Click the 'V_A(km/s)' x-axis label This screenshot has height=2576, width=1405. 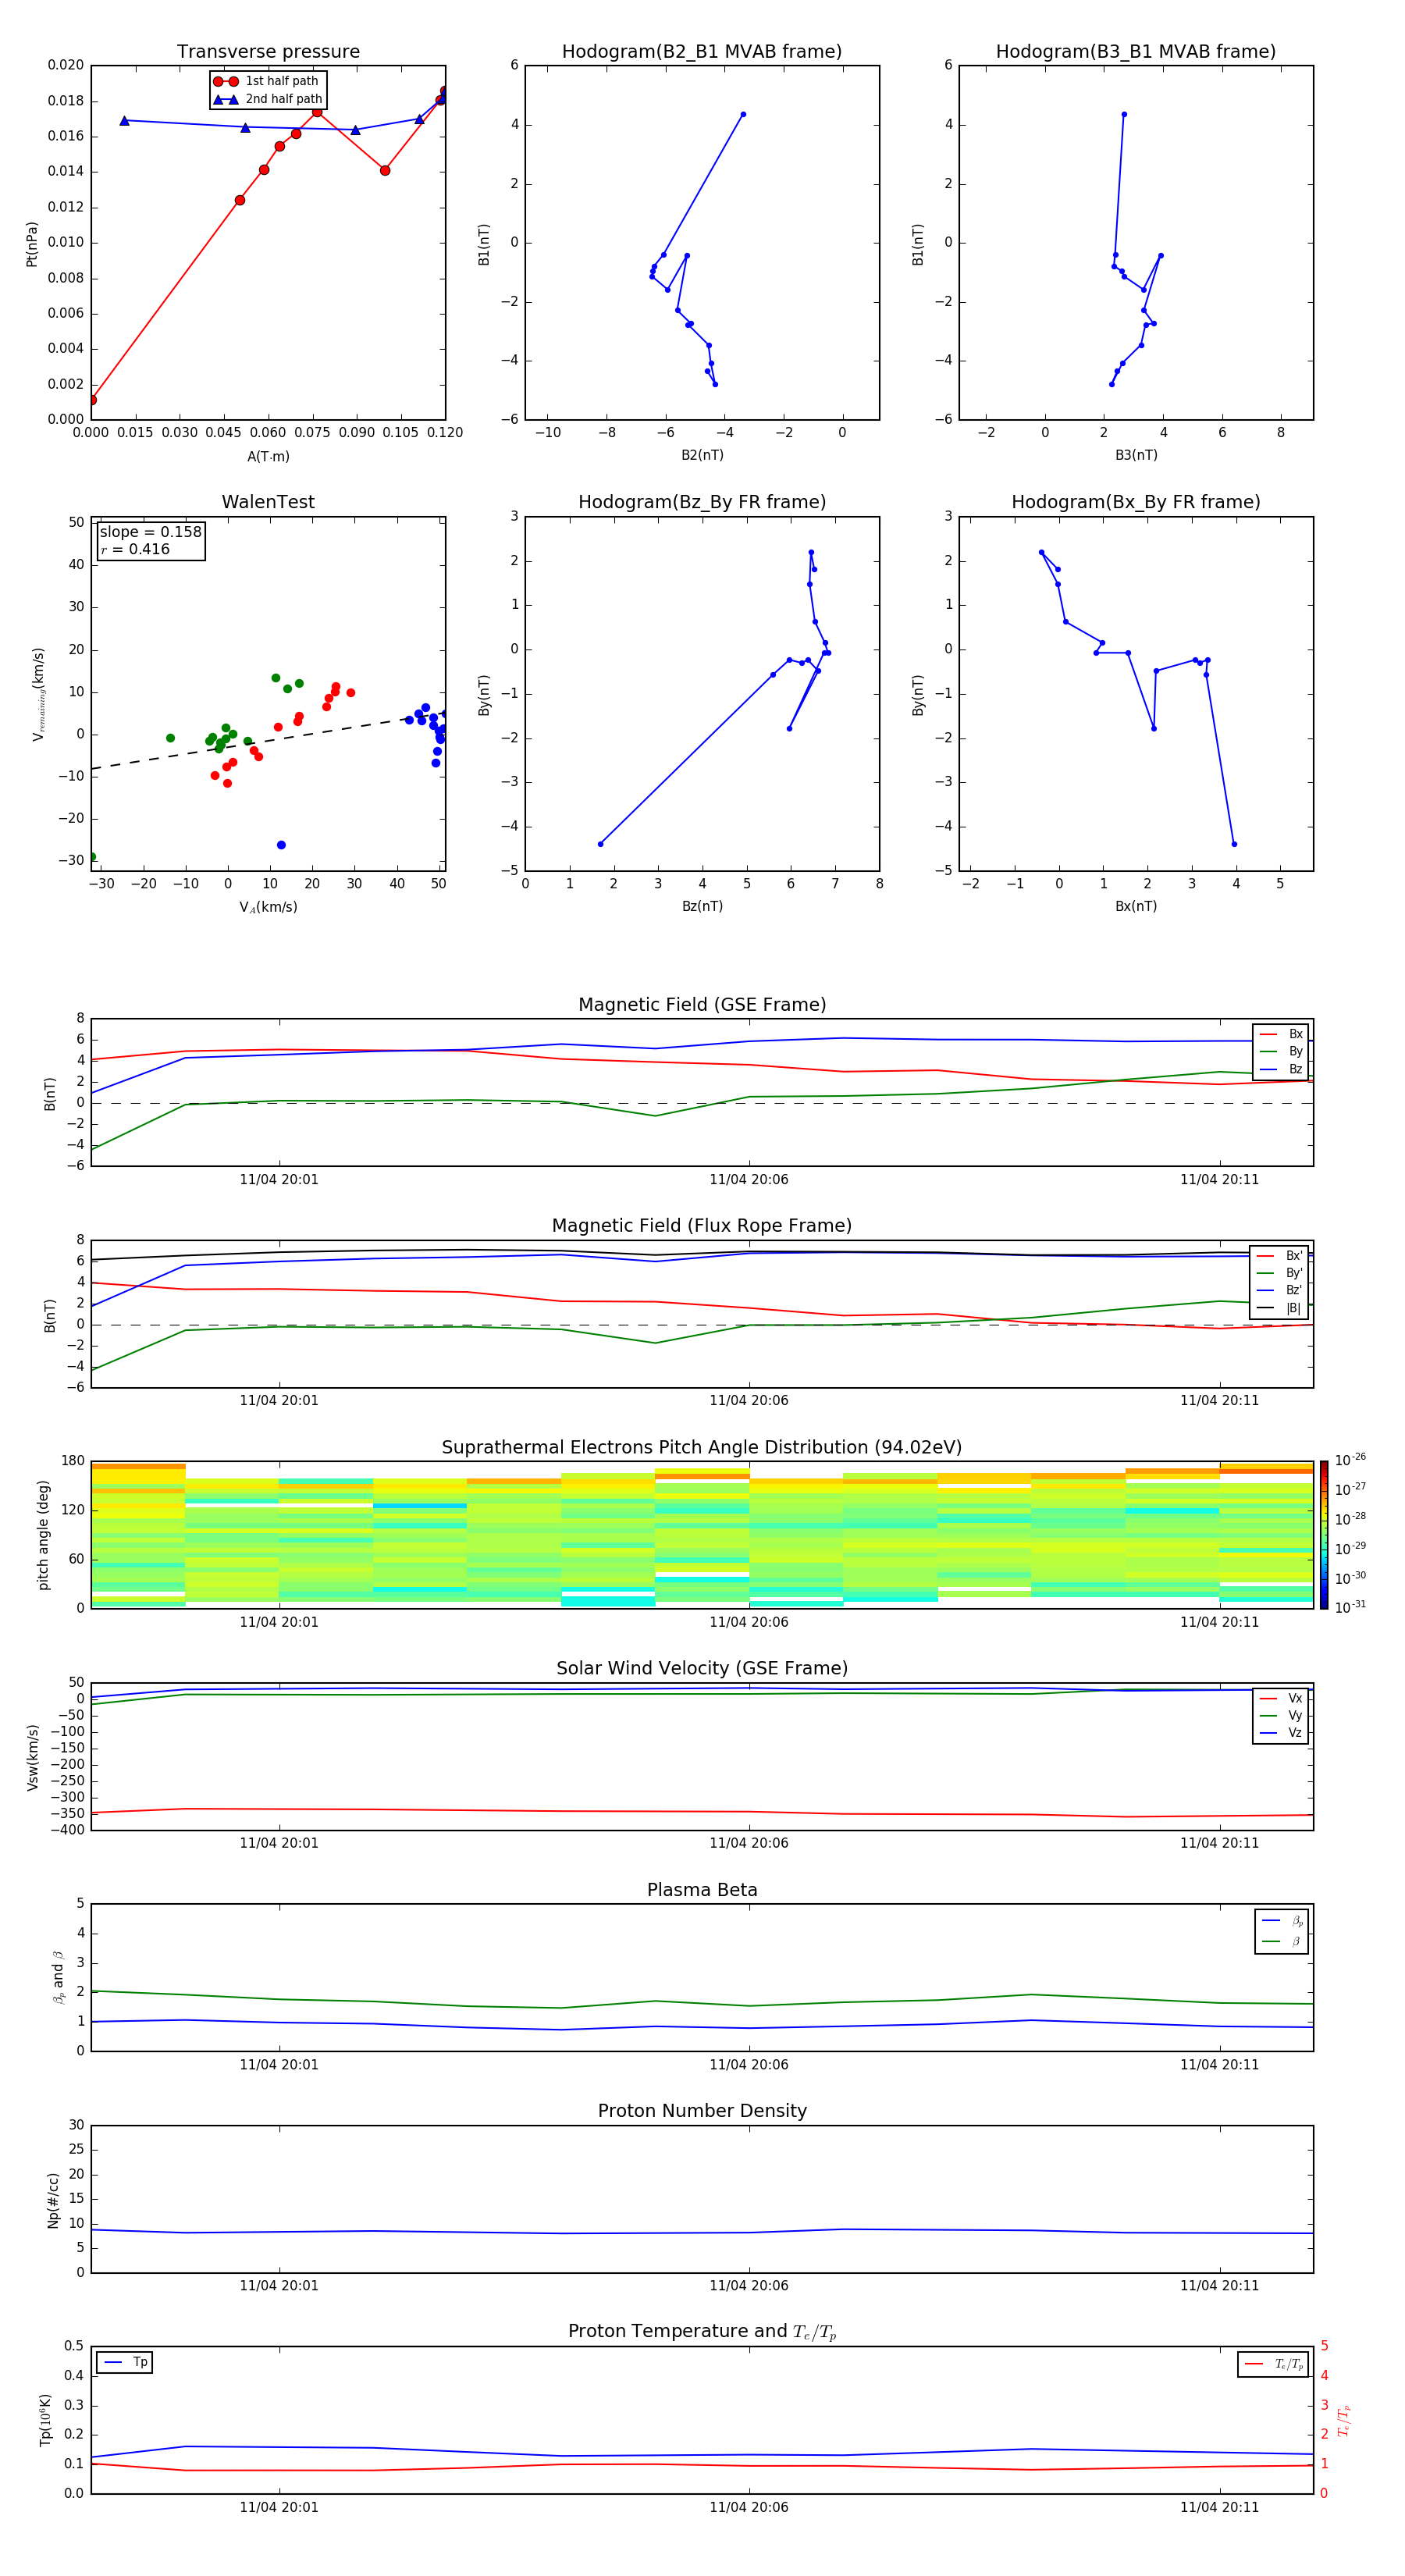click(x=268, y=907)
